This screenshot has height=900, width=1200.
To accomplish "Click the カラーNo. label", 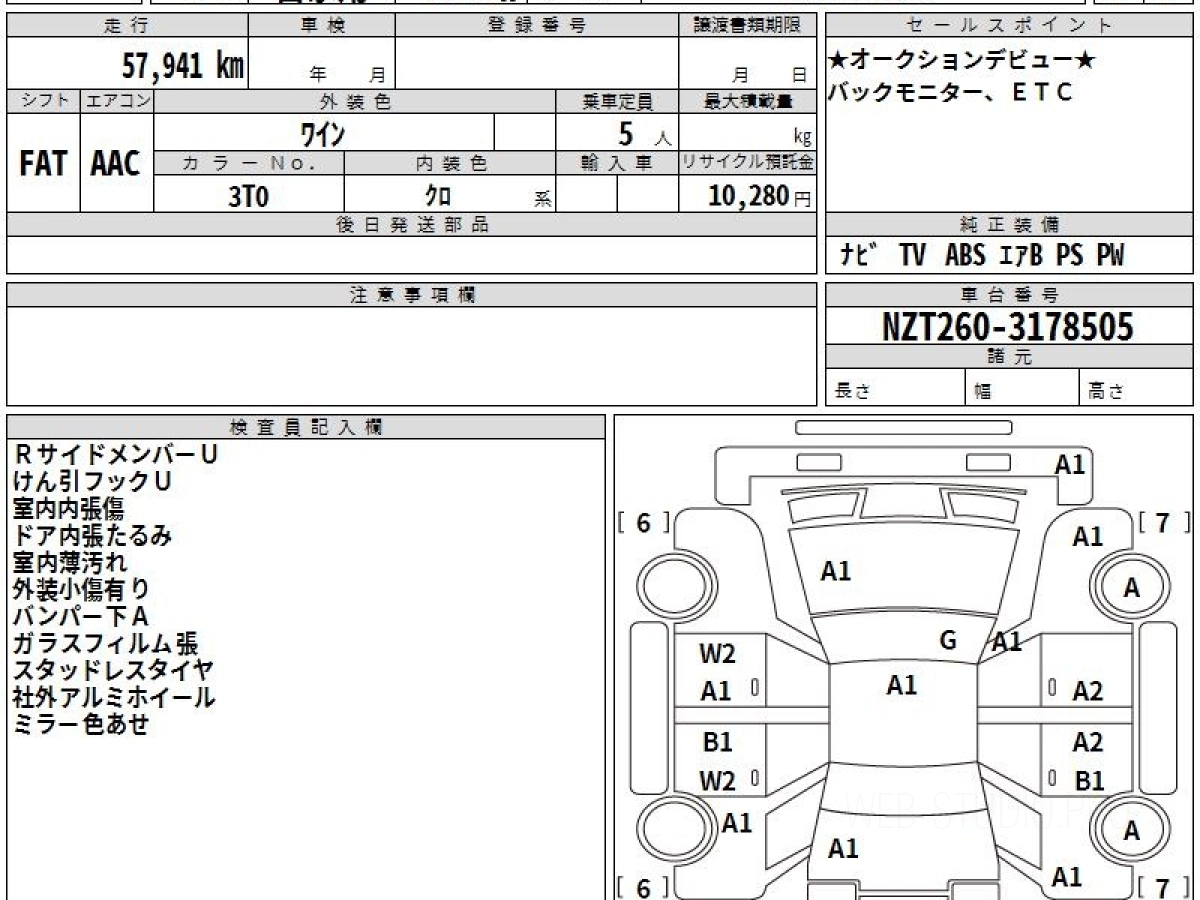I will 250,164.
